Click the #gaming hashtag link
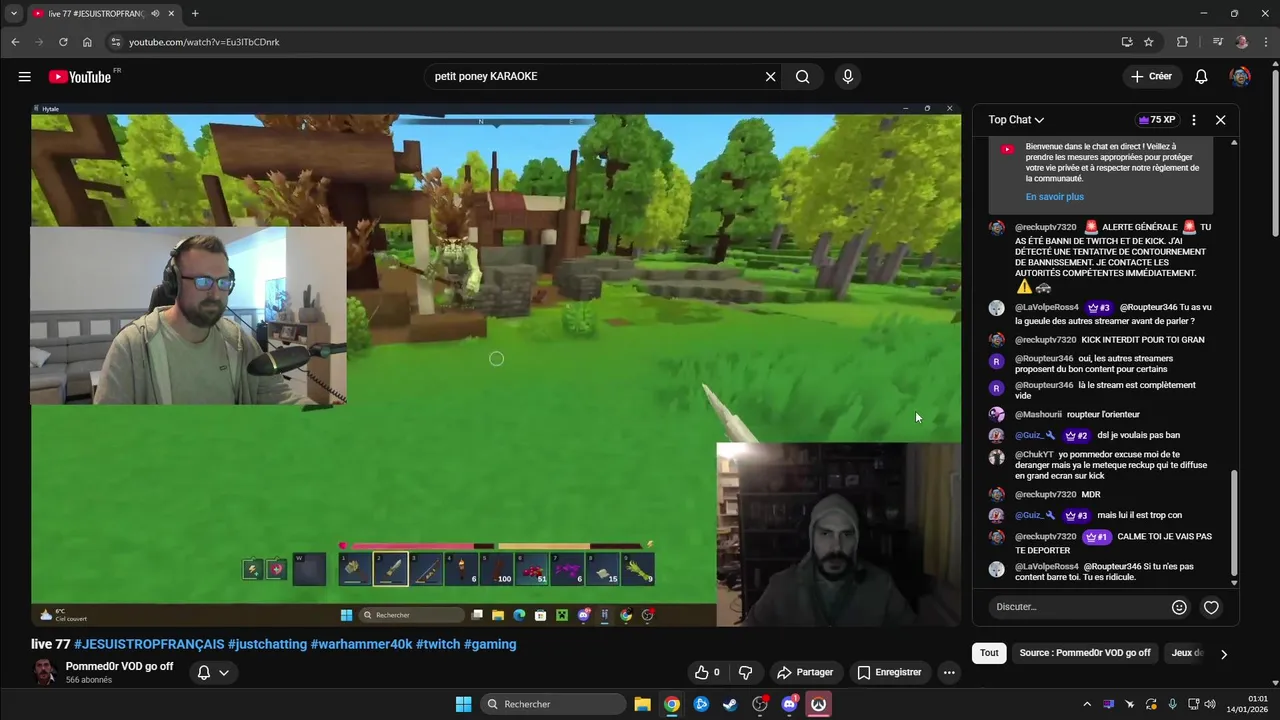 click(490, 644)
